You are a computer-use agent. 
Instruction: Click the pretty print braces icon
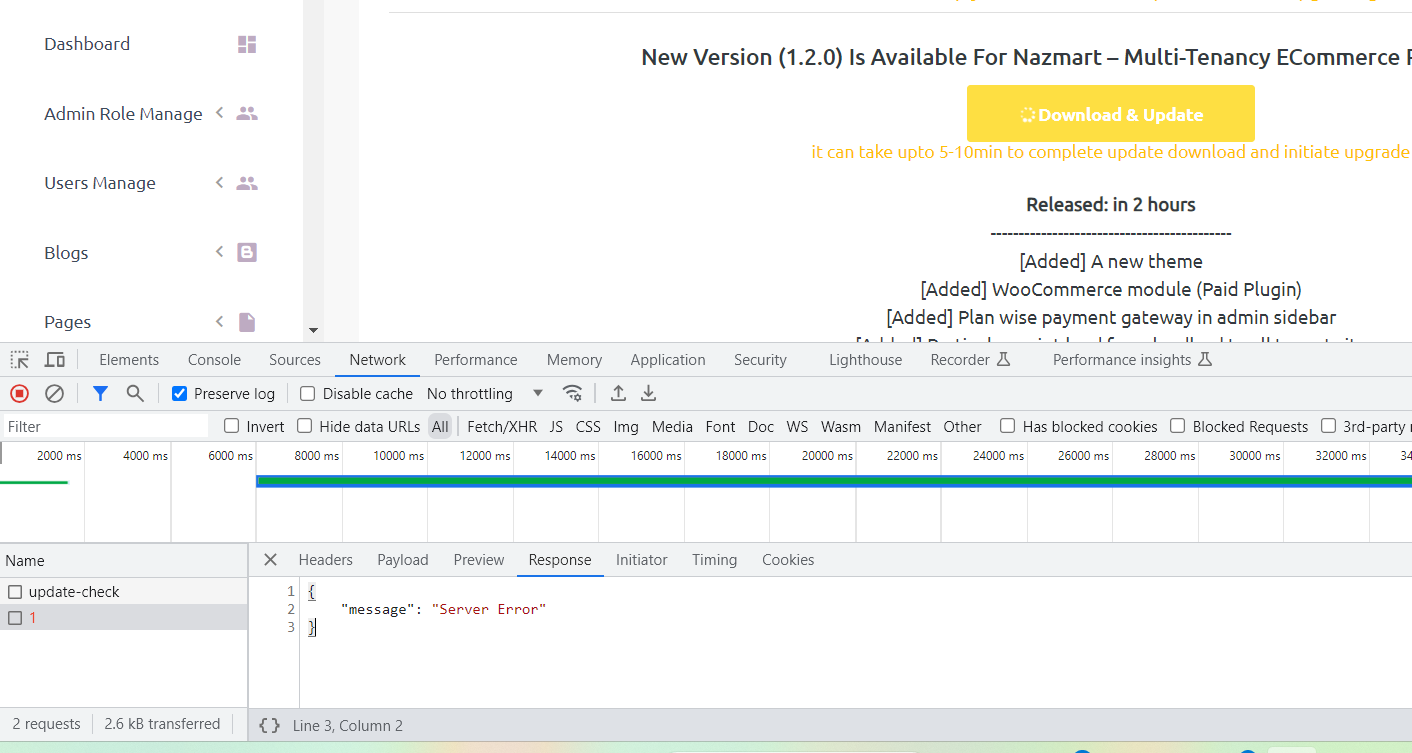(269, 726)
